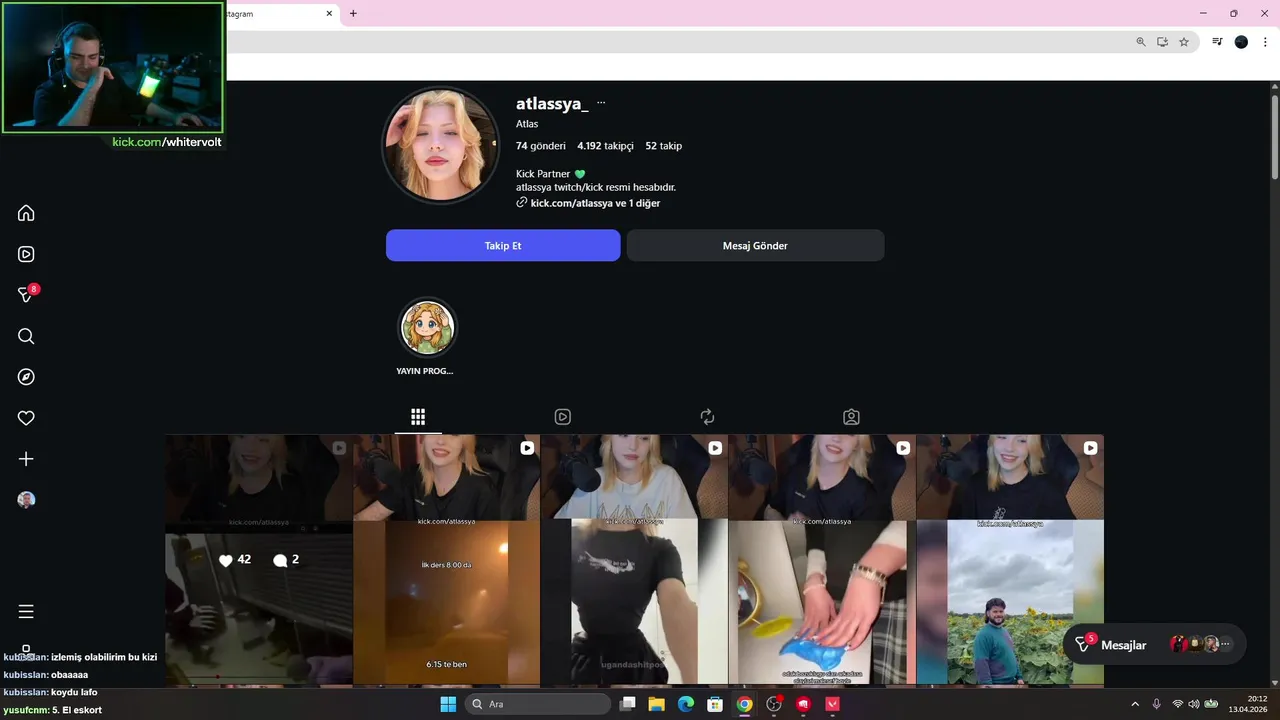Click the Mesaj Gönder button
The image size is (1280, 720).
[x=755, y=246]
